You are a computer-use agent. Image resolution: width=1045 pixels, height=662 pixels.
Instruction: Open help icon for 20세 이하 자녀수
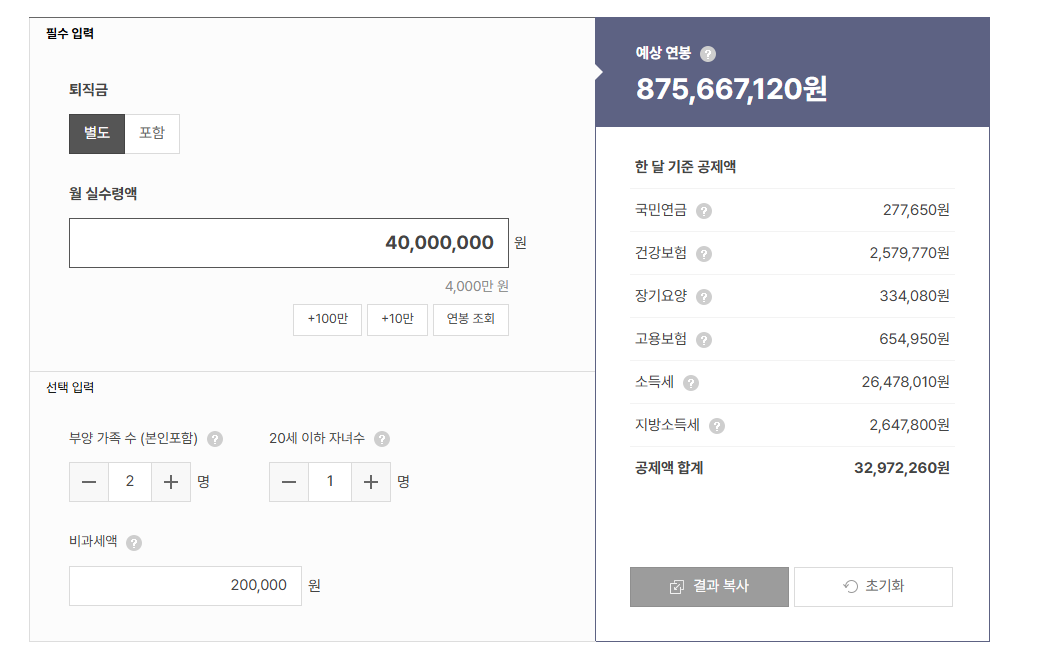tap(382, 439)
